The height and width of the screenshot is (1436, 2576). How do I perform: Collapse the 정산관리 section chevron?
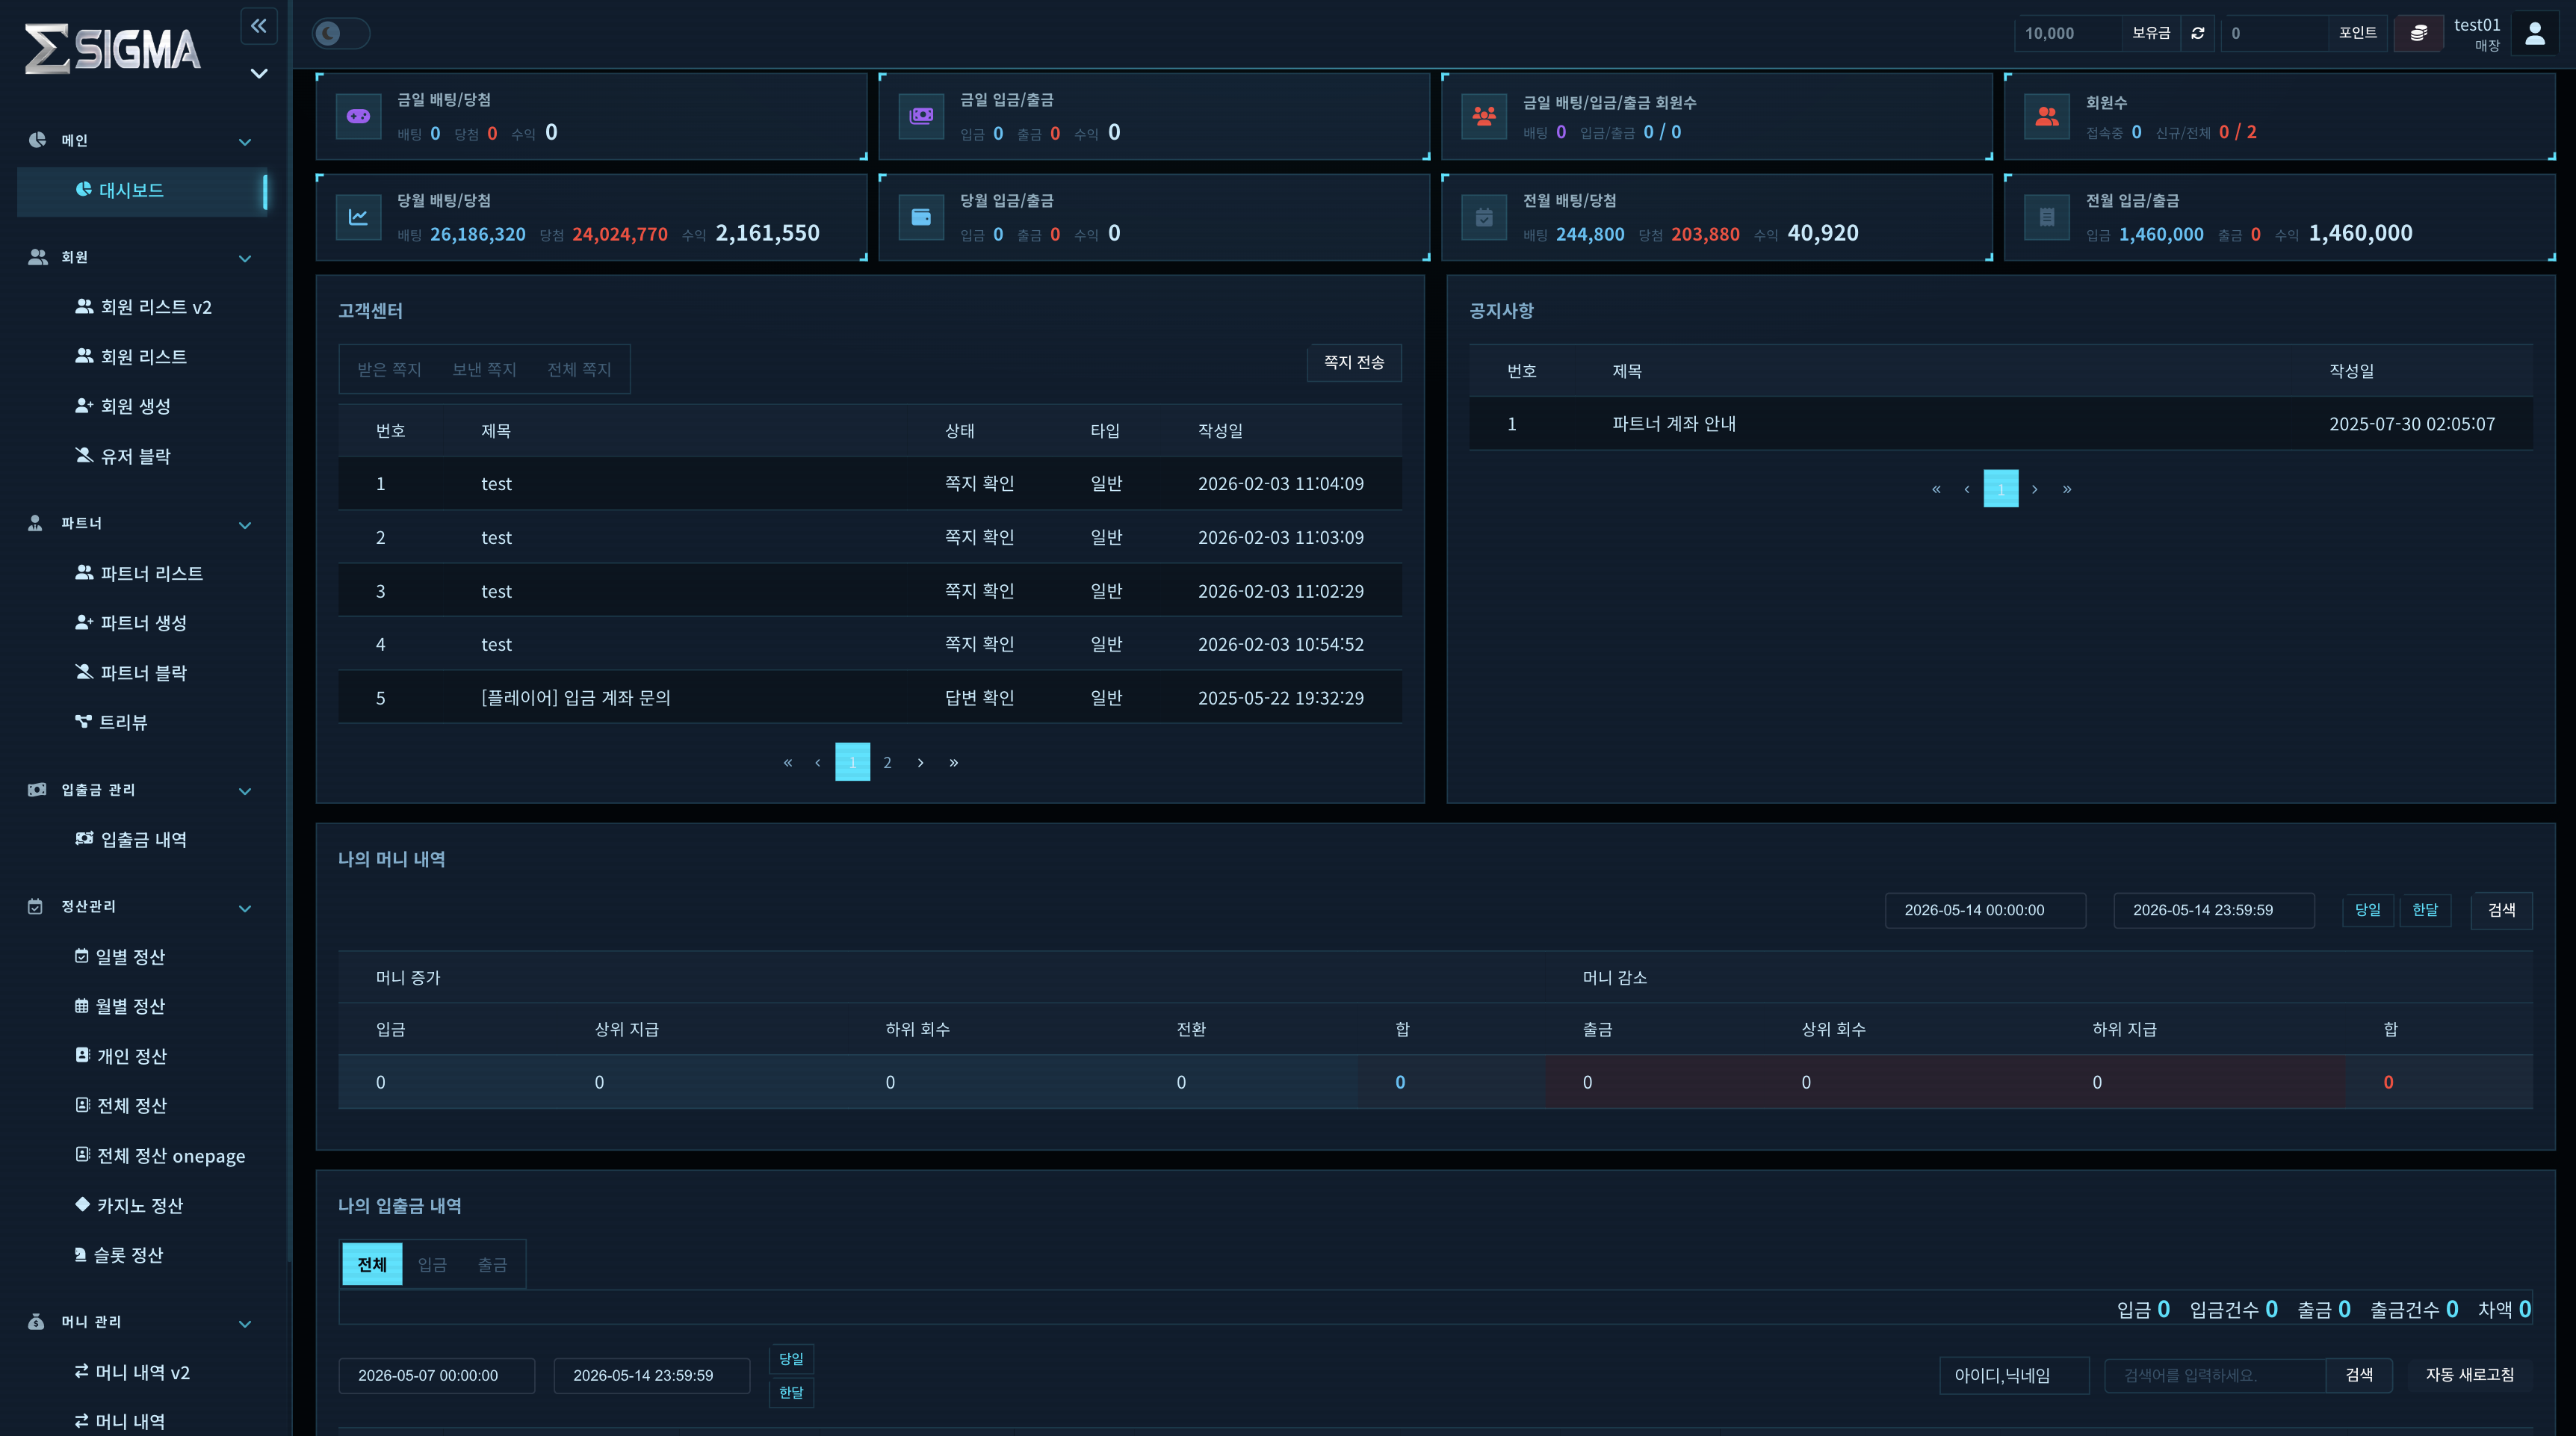click(245, 908)
